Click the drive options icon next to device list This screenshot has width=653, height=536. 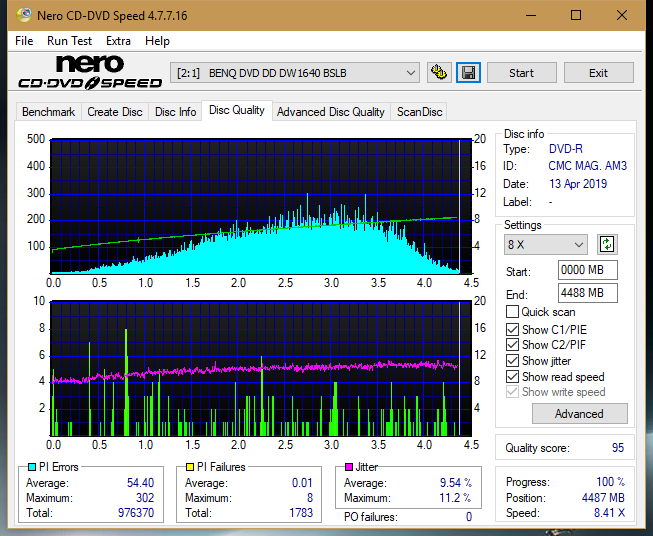439,73
